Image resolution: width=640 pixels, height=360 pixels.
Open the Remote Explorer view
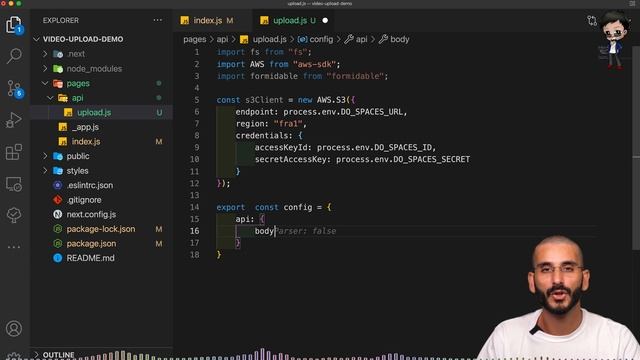click(x=14, y=184)
